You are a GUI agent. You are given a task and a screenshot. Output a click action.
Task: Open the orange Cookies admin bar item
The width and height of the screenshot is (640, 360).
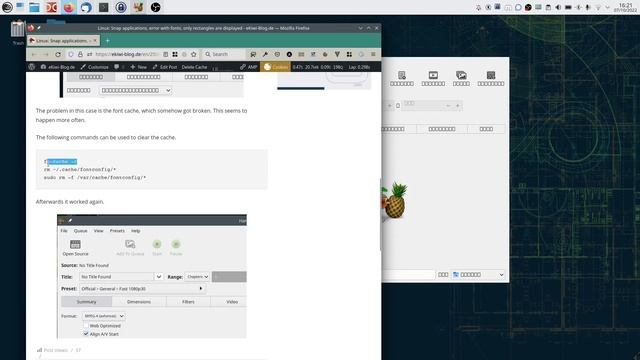(x=276, y=67)
